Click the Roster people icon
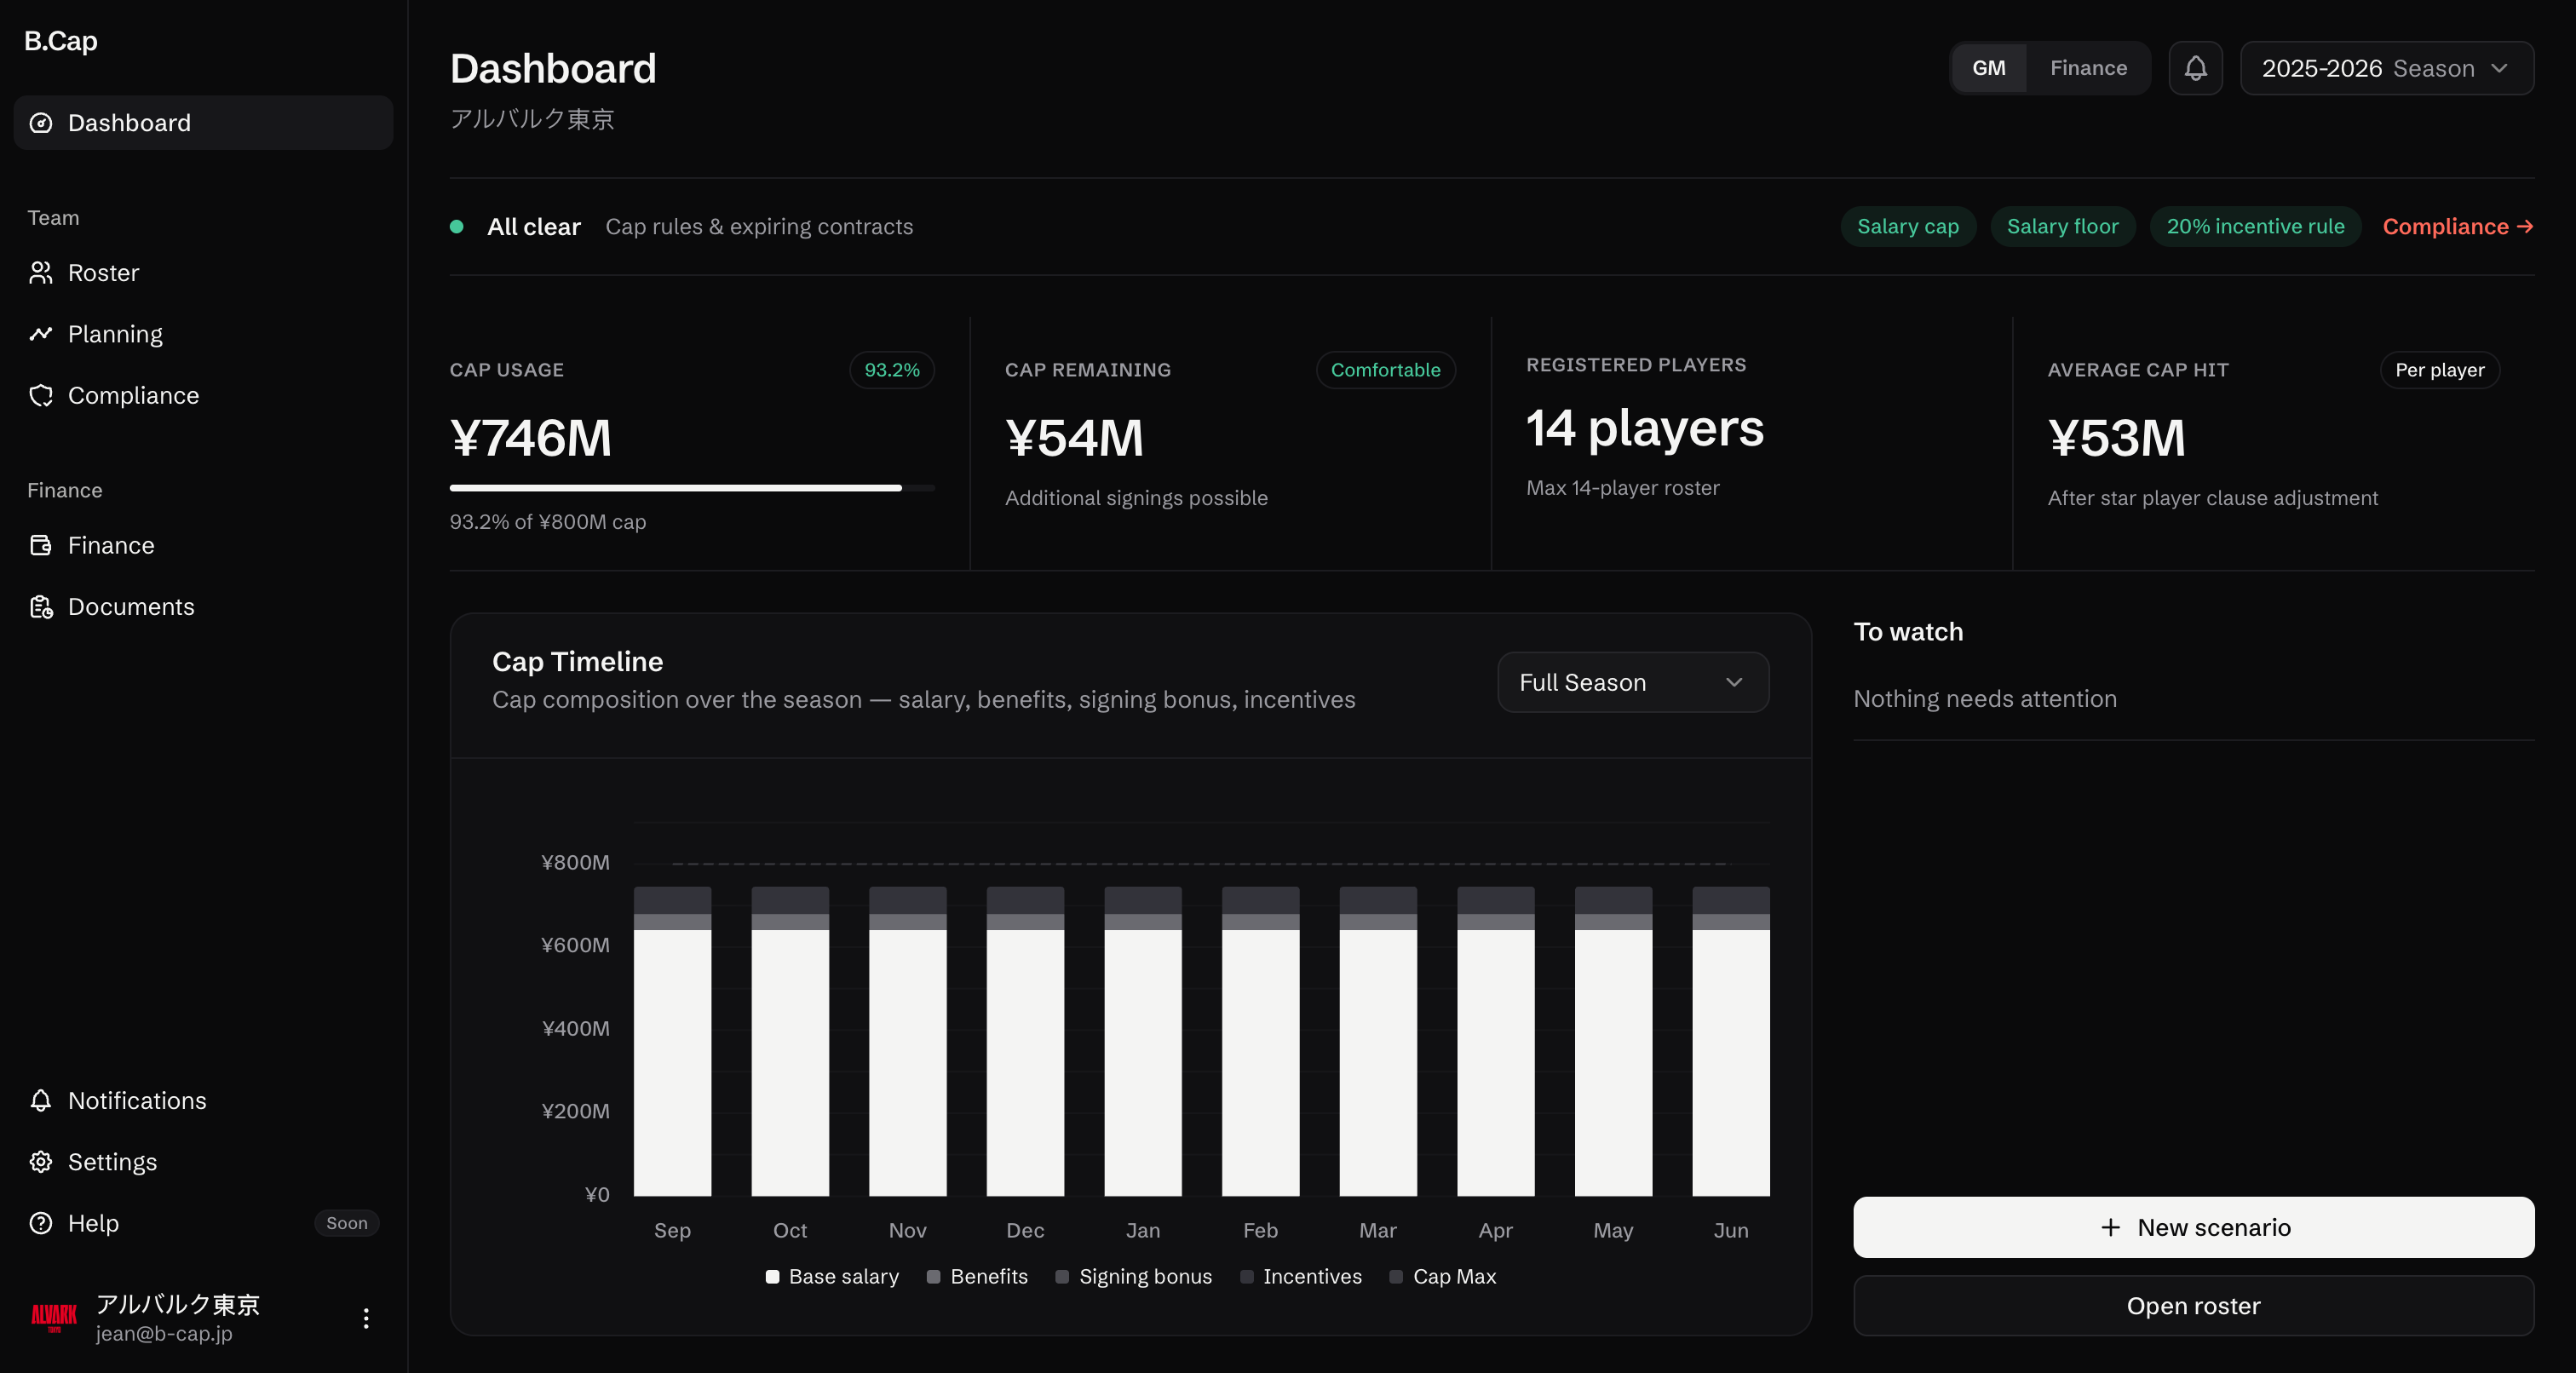Image resolution: width=2576 pixels, height=1373 pixels. pyautogui.click(x=41, y=273)
